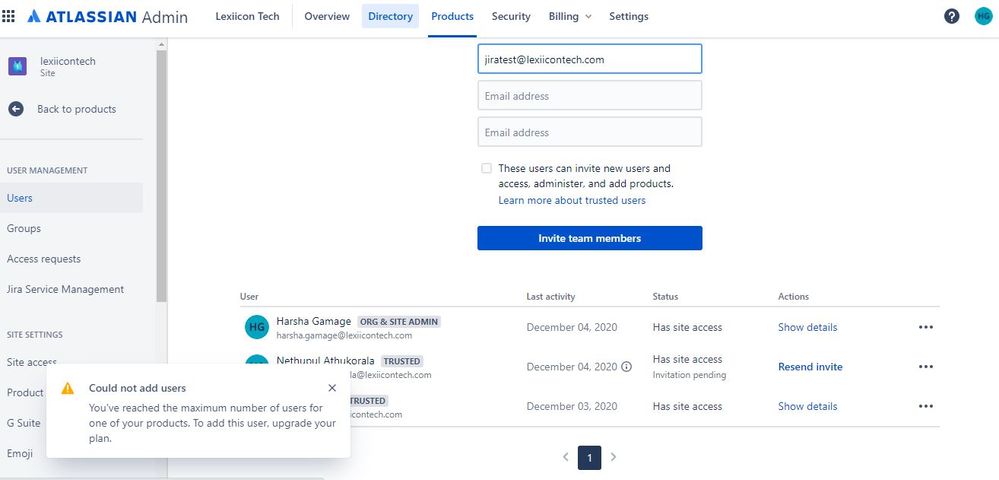
Task: Open Learn more about trusted users link
Action: point(571,200)
